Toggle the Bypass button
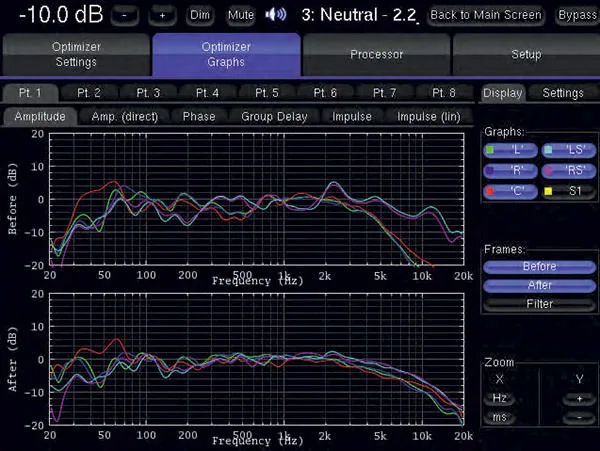The image size is (600, 451). (577, 15)
